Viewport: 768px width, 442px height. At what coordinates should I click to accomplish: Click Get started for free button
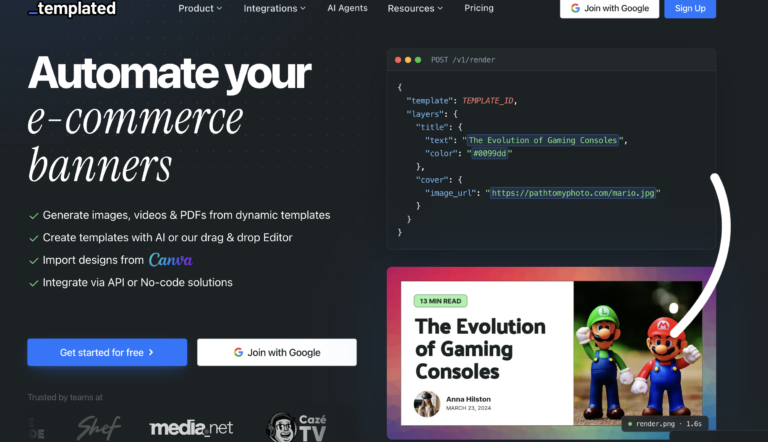(107, 352)
